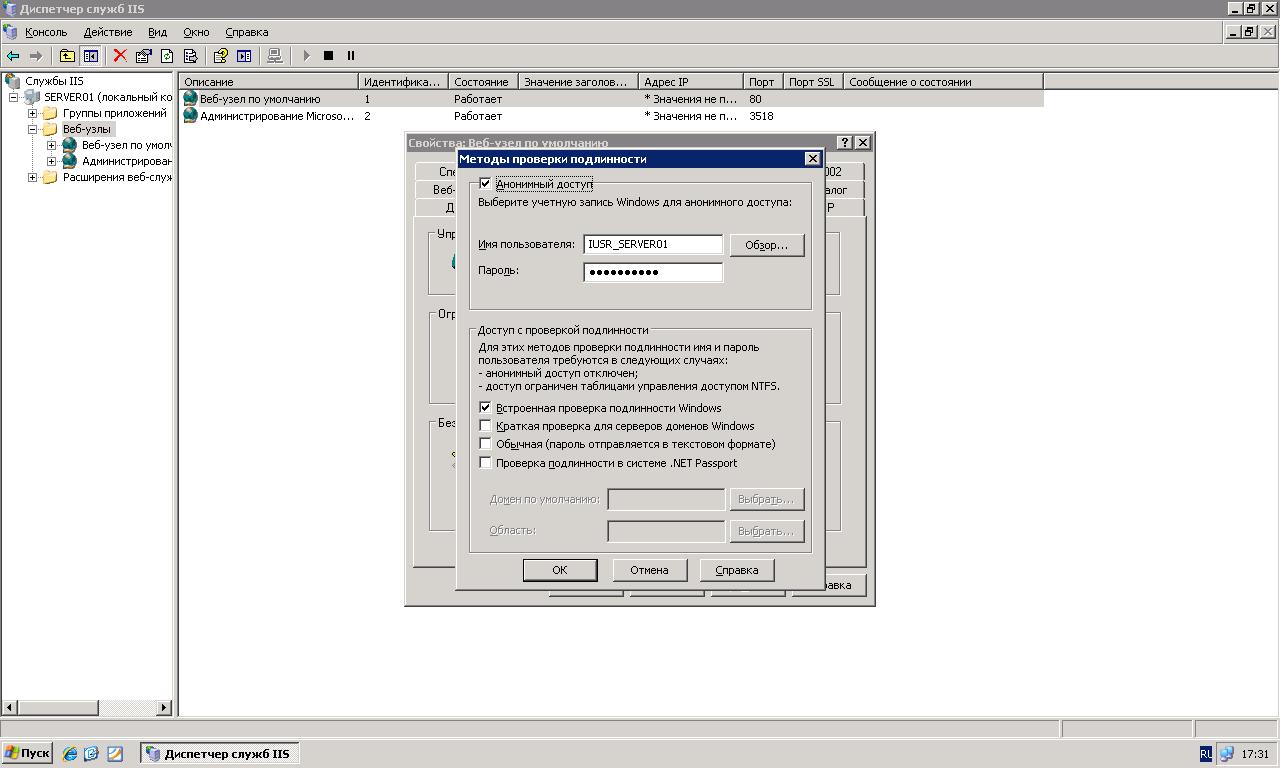Screen dimensions: 1280x768
Task: Click the help question mark on Свойства dialog
Action: click(x=844, y=142)
